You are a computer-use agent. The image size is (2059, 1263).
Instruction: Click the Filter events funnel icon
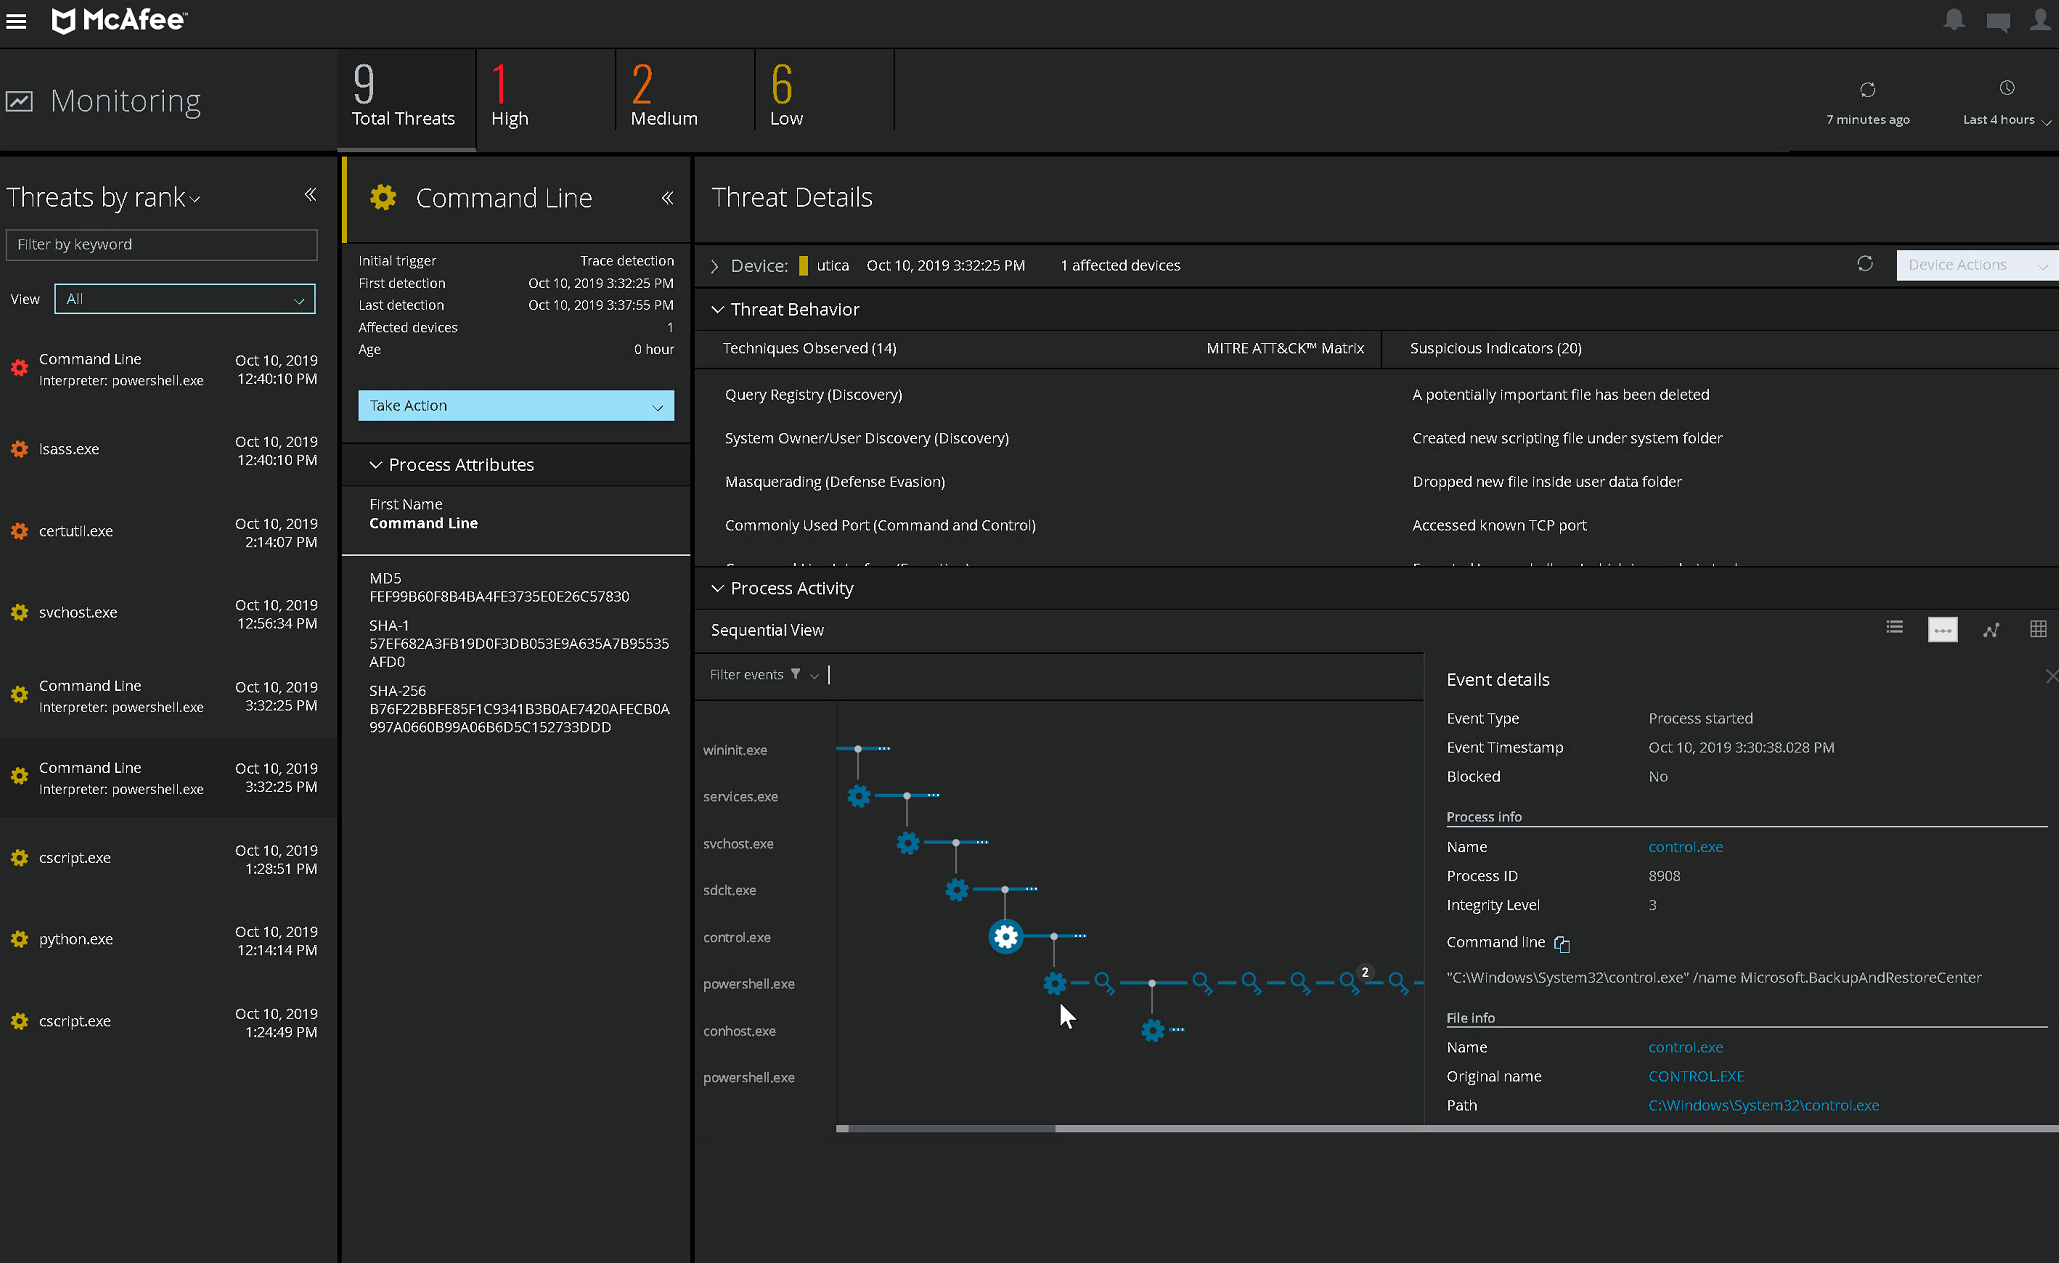[x=796, y=674]
